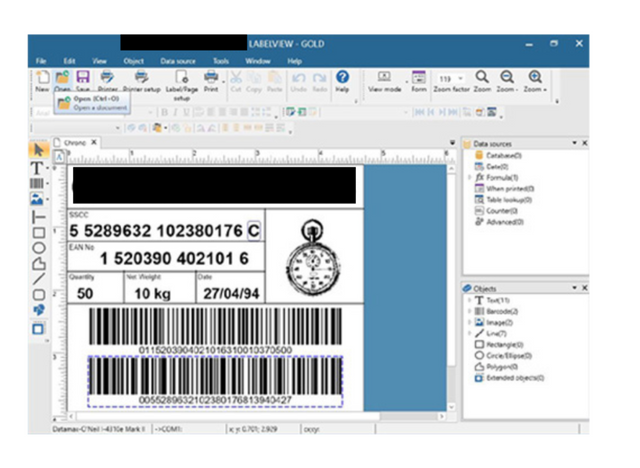This screenshot has height=468, width=640.
Task: Open the Zoom factor dropdown
Action: 461,78
